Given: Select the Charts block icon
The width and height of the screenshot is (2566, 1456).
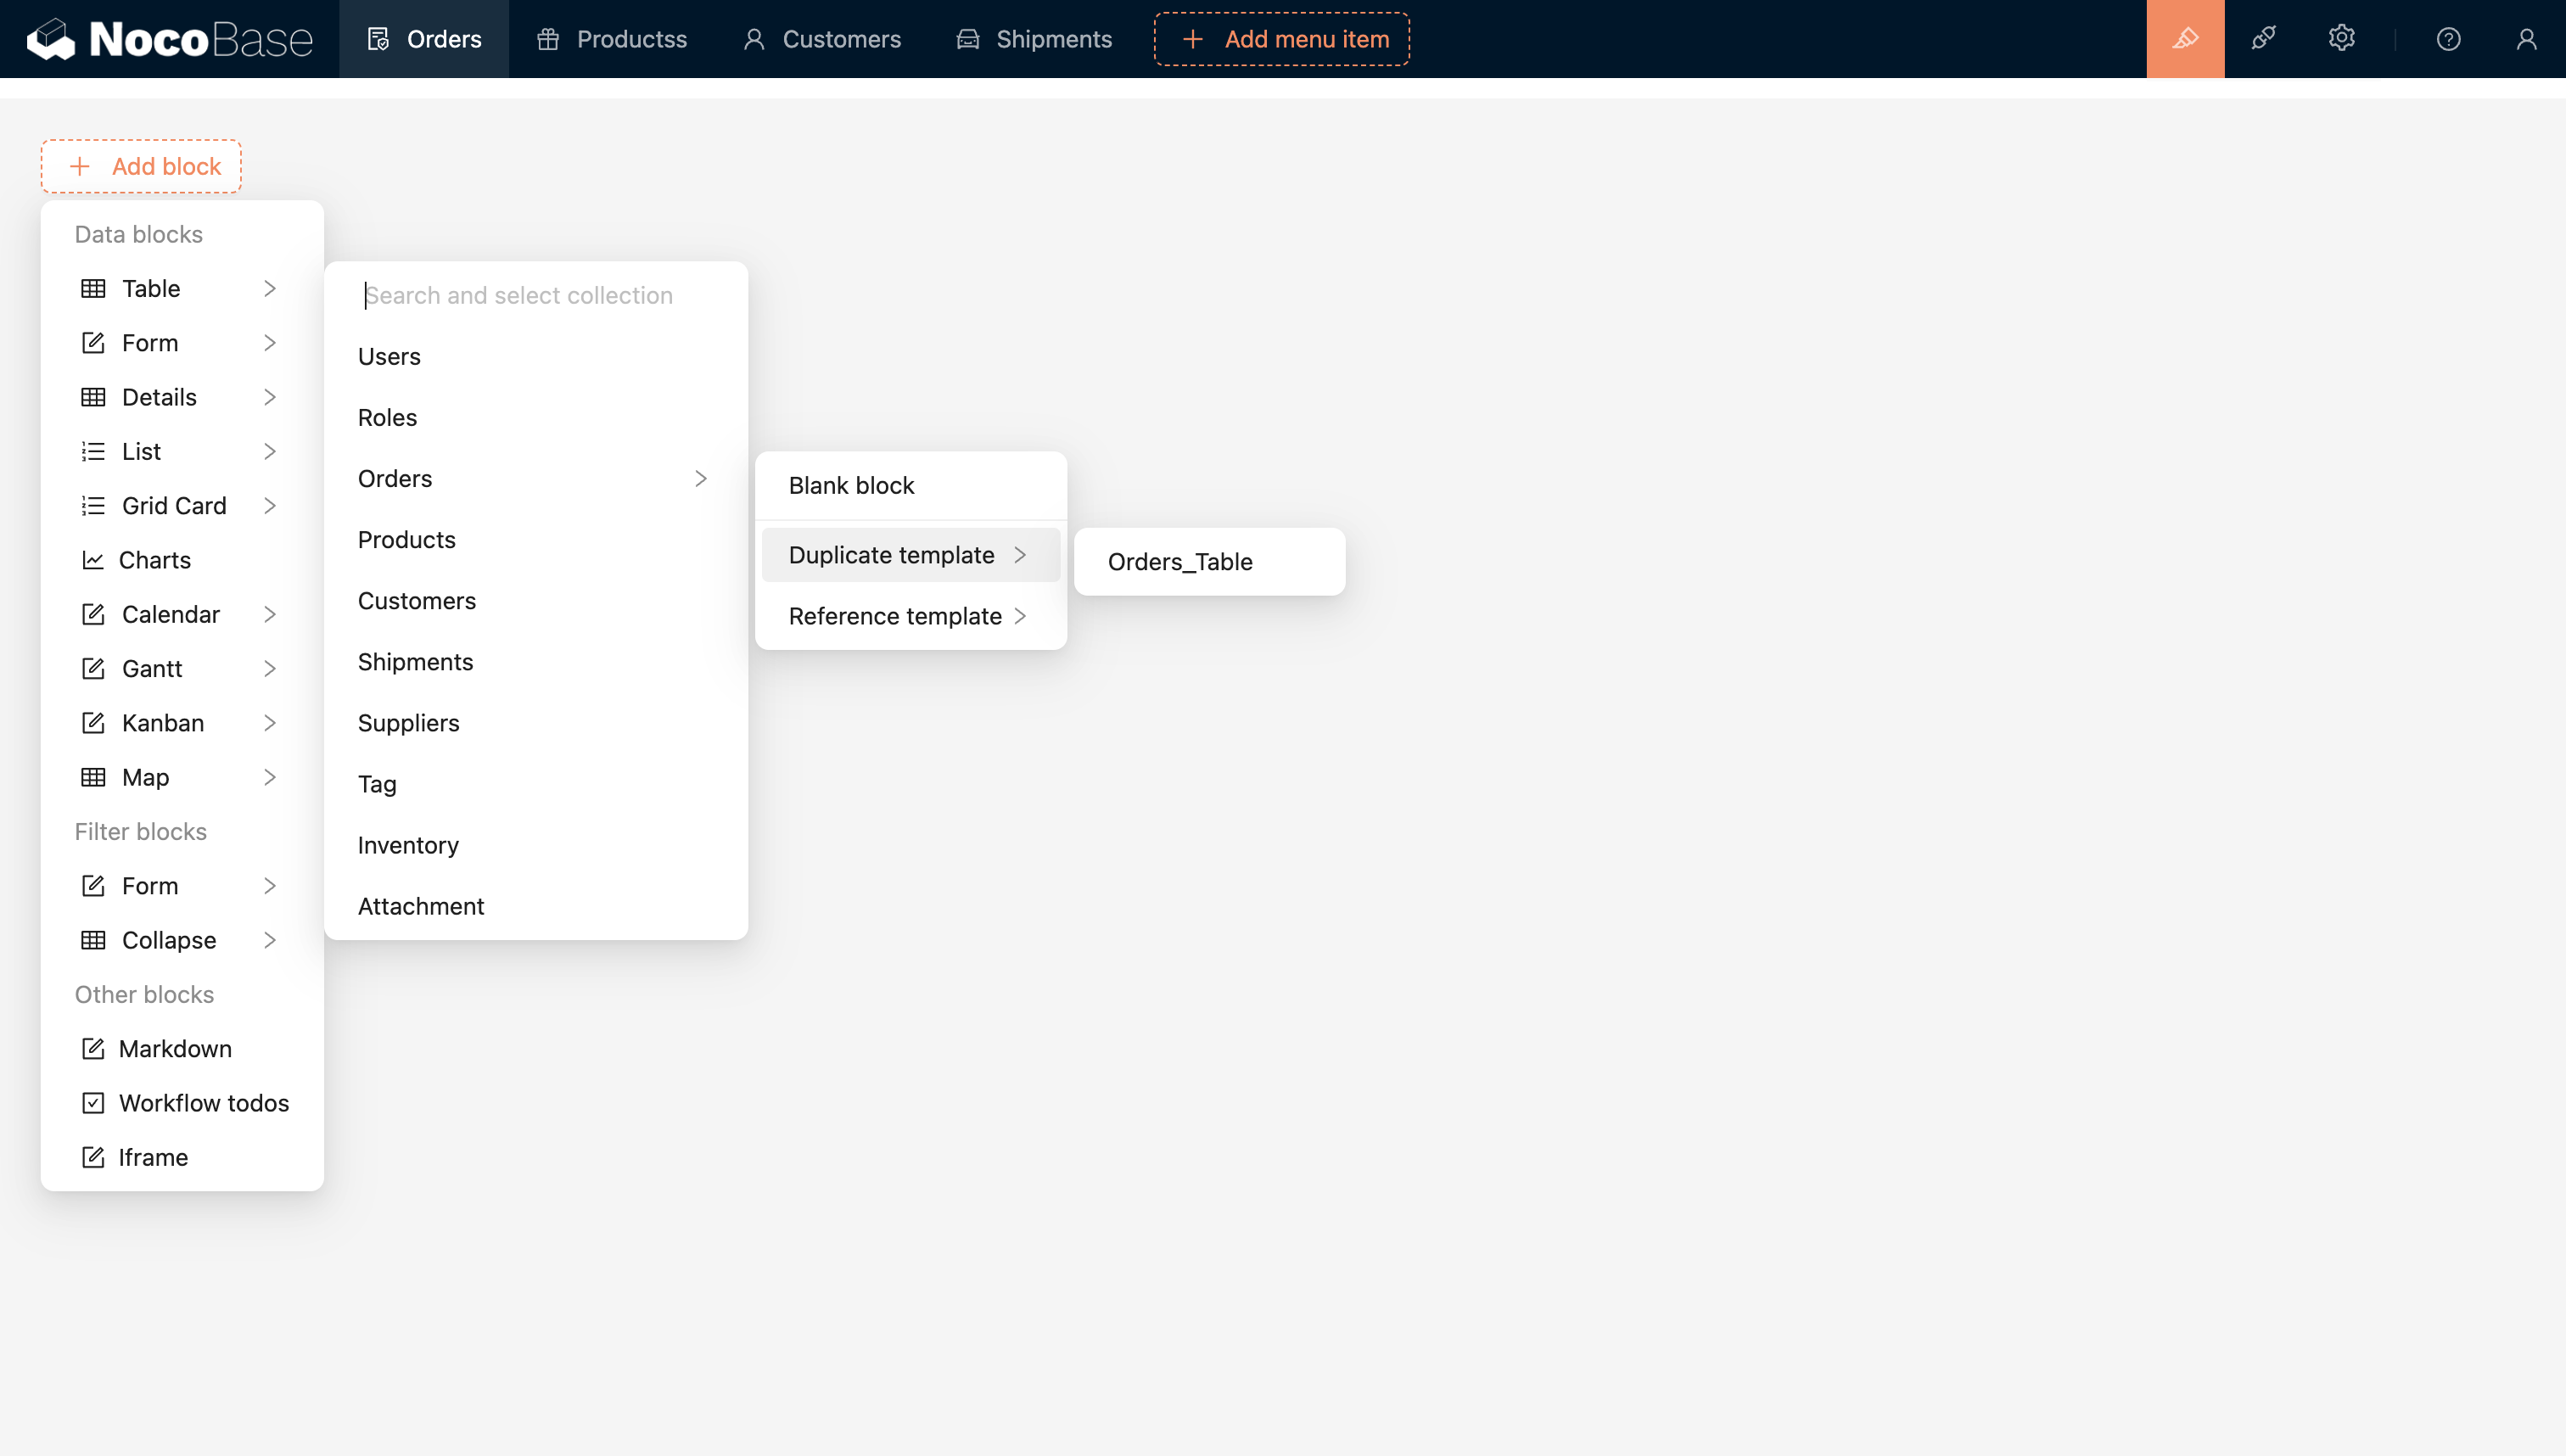Looking at the screenshot, I should (93, 560).
